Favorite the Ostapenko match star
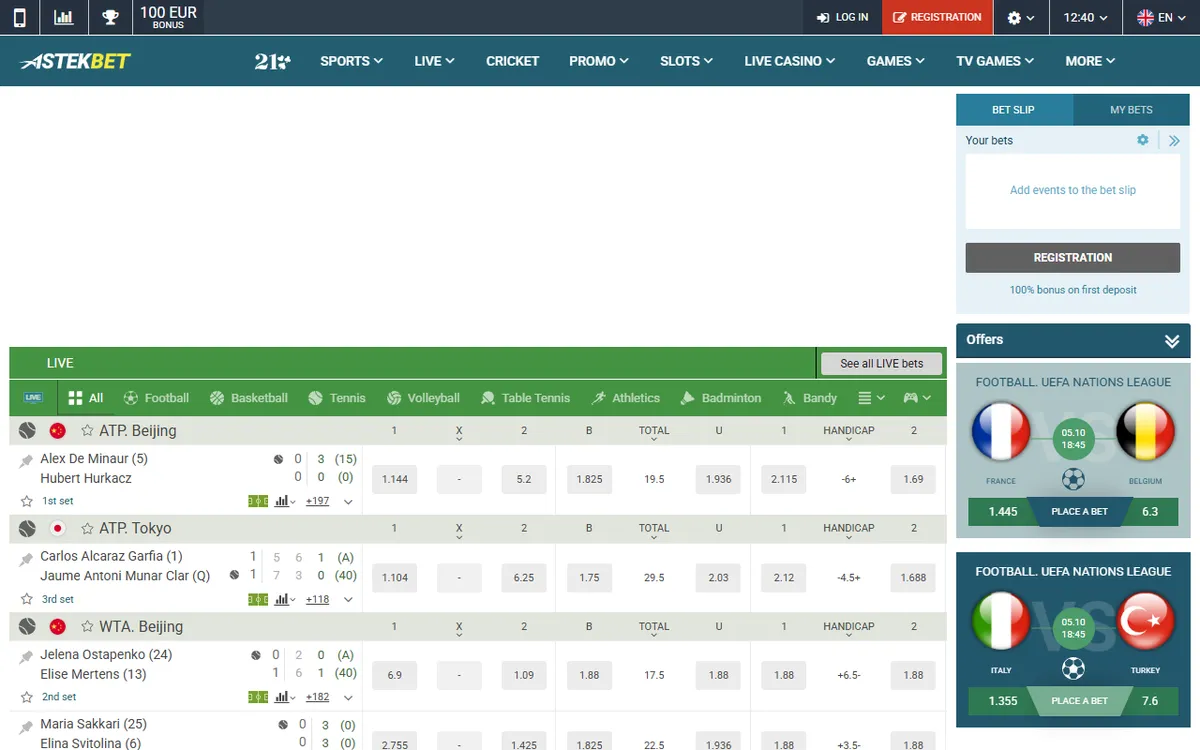This screenshot has height=750, width=1200. [x=27, y=697]
